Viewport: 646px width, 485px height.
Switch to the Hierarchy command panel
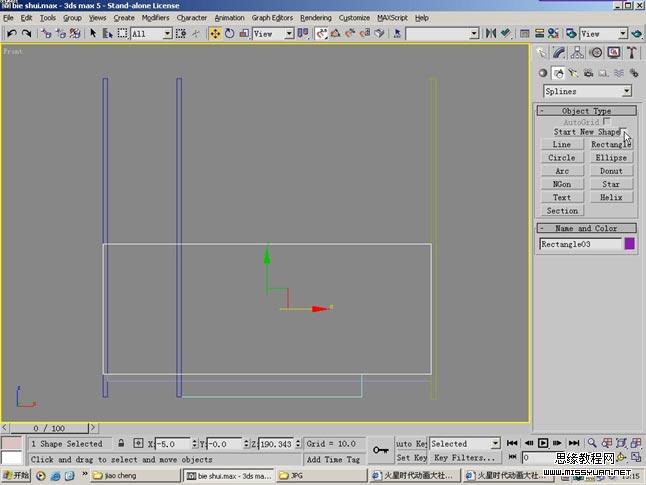tap(577, 53)
